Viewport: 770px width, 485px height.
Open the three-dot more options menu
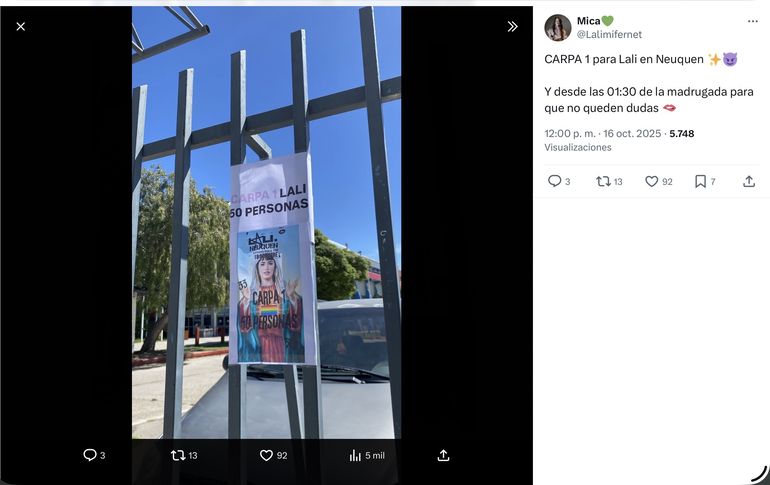752,21
